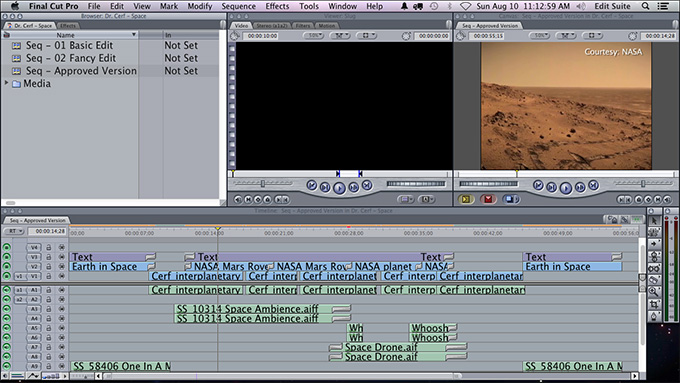Open the Modify menu
The height and width of the screenshot is (383, 680).
click(x=200, y=6)
